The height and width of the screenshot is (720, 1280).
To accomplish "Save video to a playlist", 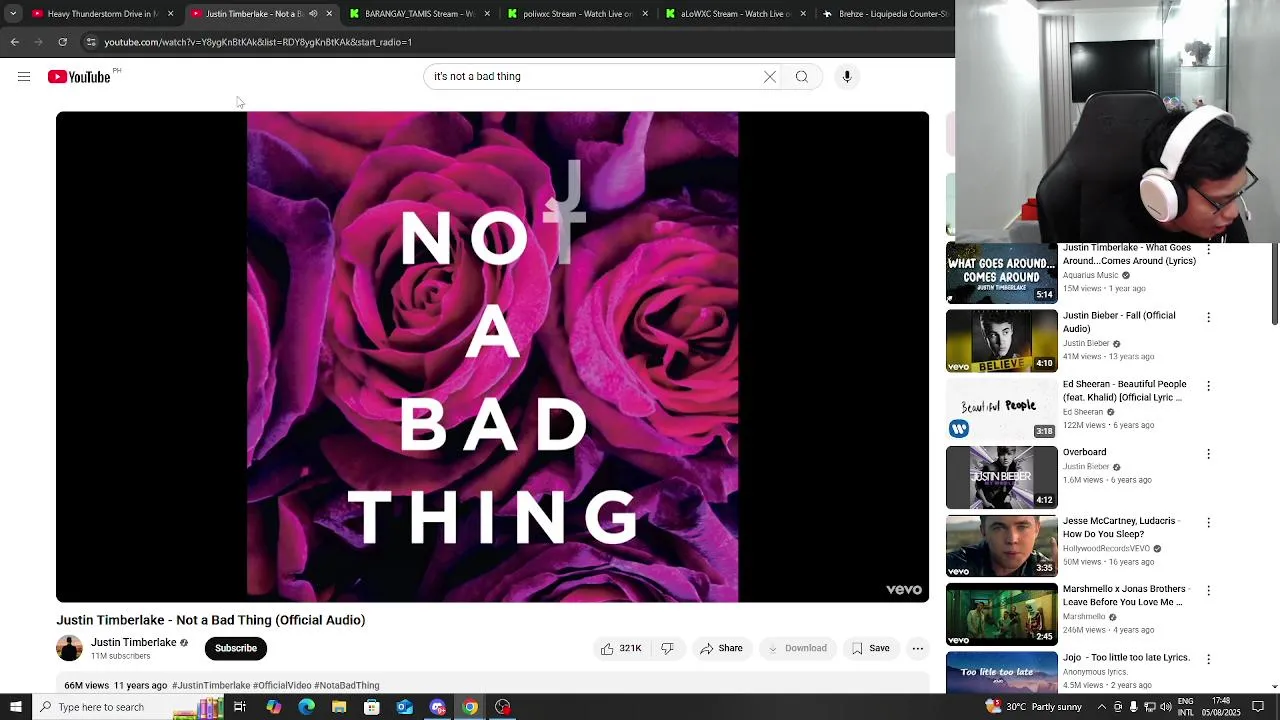I will pyautogui.click(x=870, y=649).
